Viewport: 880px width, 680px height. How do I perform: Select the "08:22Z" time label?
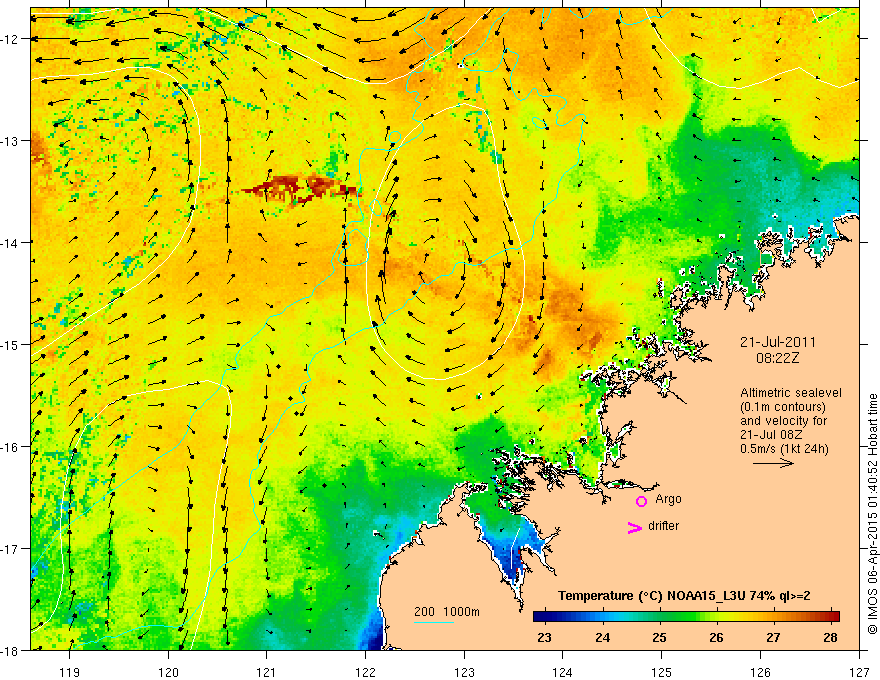pyautogui.click(x=777, y=358)
